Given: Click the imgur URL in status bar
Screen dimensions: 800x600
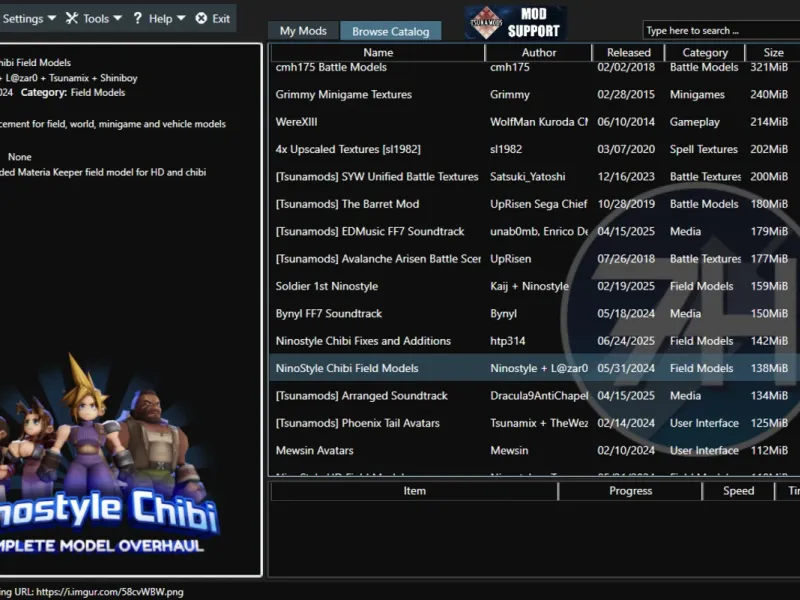Looking at the screenshot, I should point(110,592).
